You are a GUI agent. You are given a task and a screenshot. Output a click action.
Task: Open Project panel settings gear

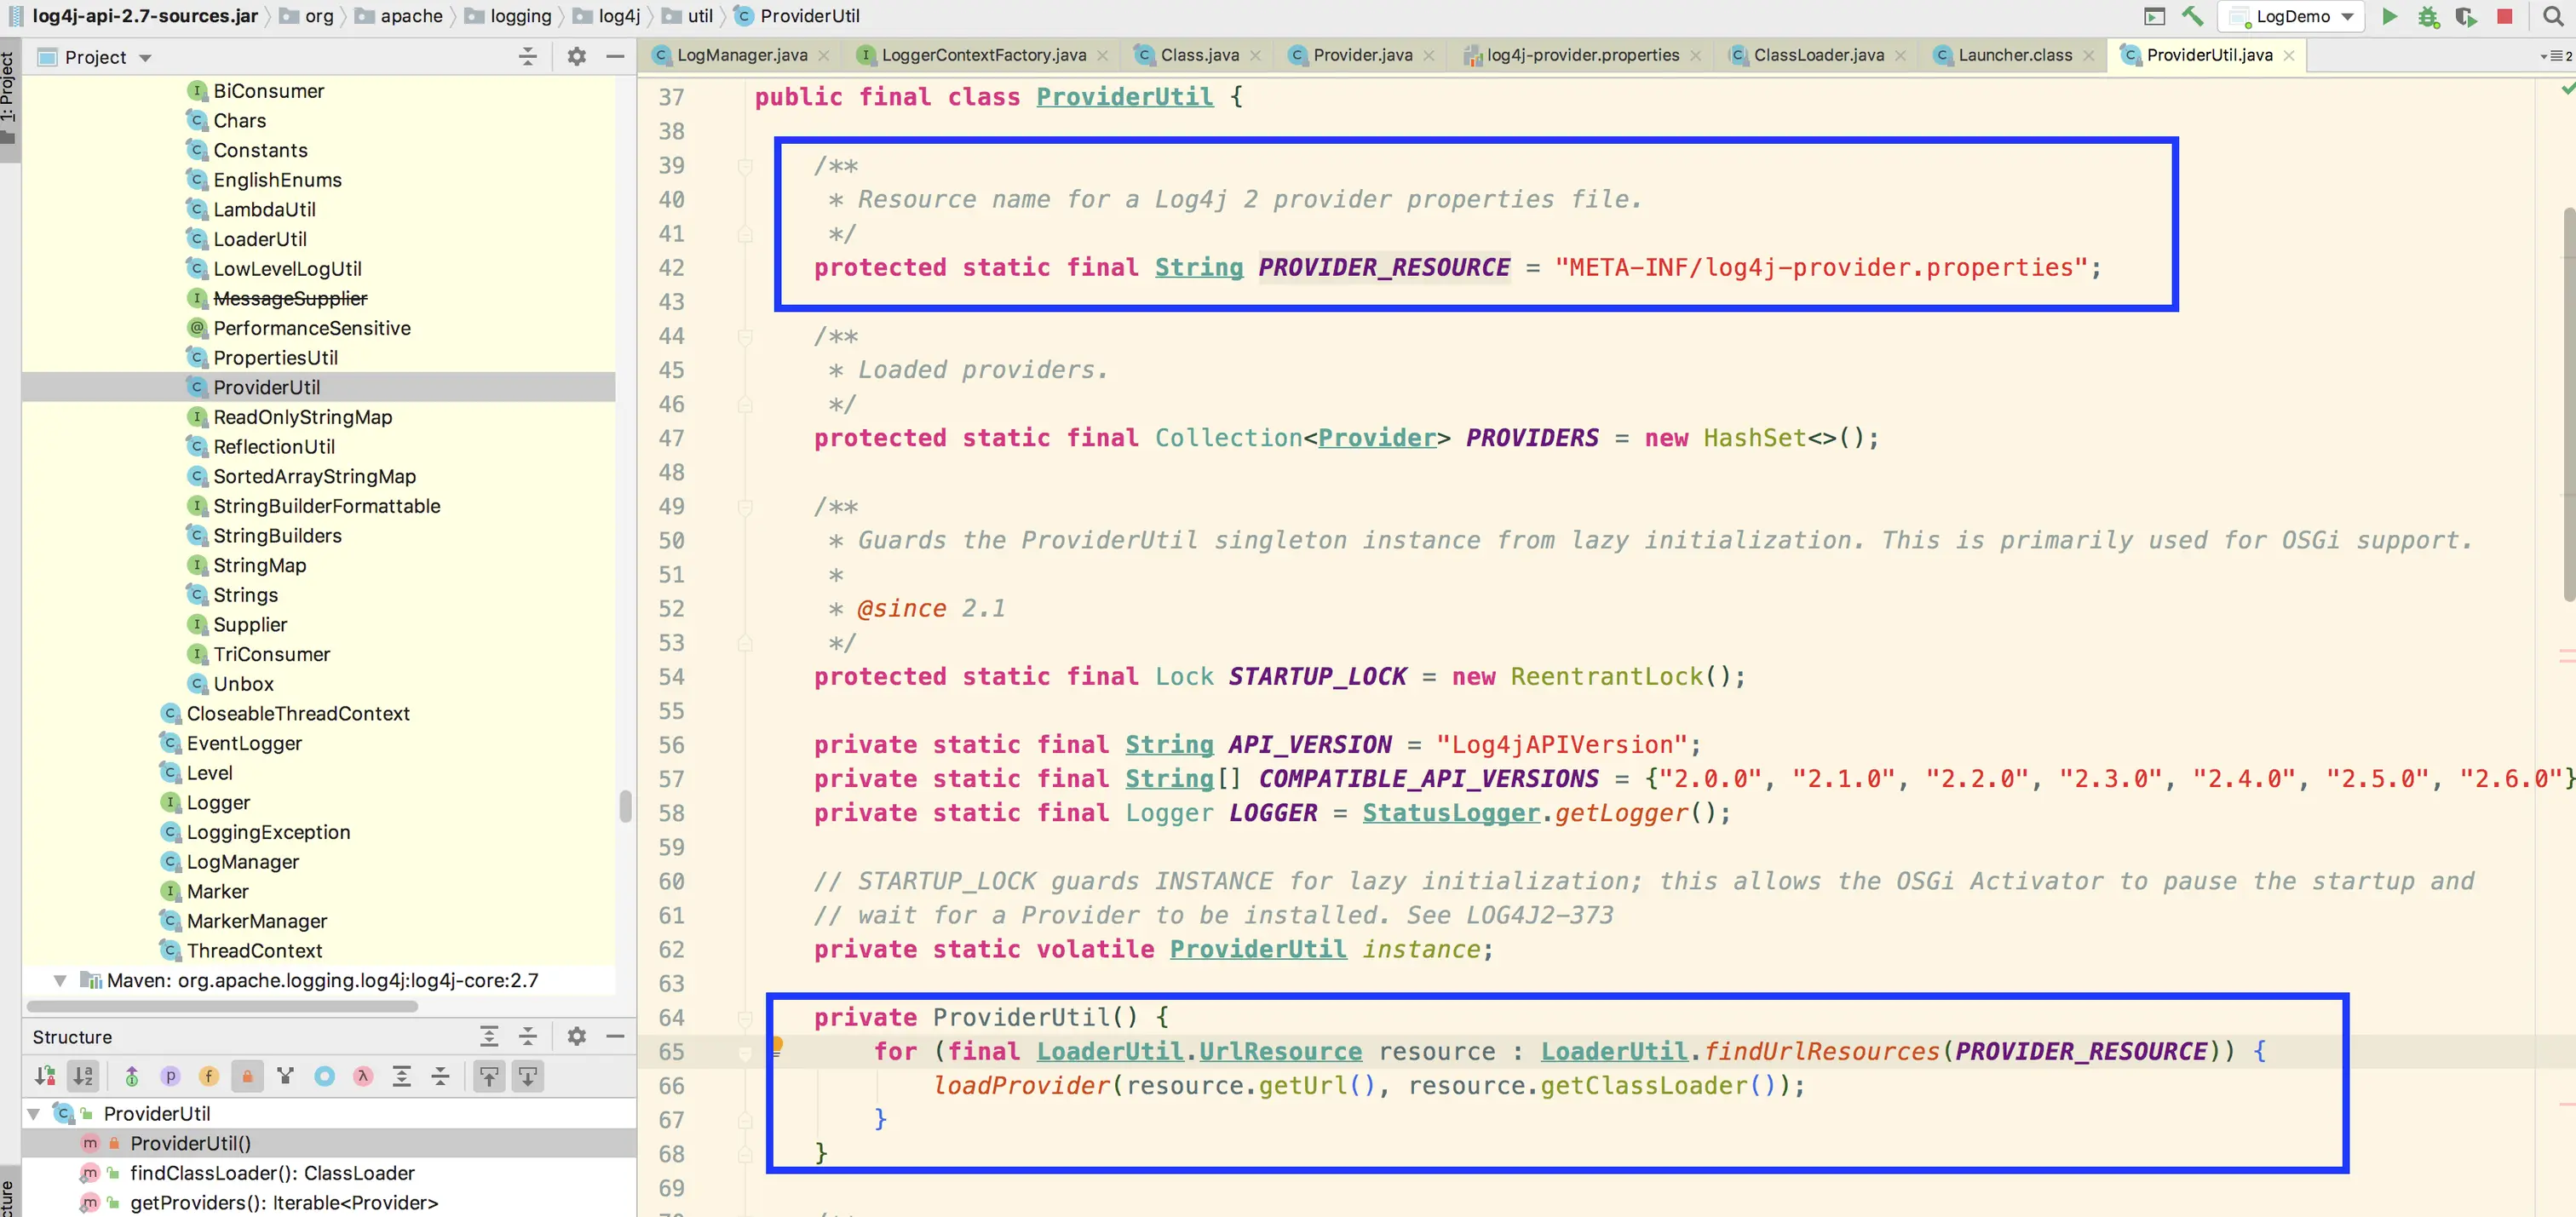[x=576, y=57]
